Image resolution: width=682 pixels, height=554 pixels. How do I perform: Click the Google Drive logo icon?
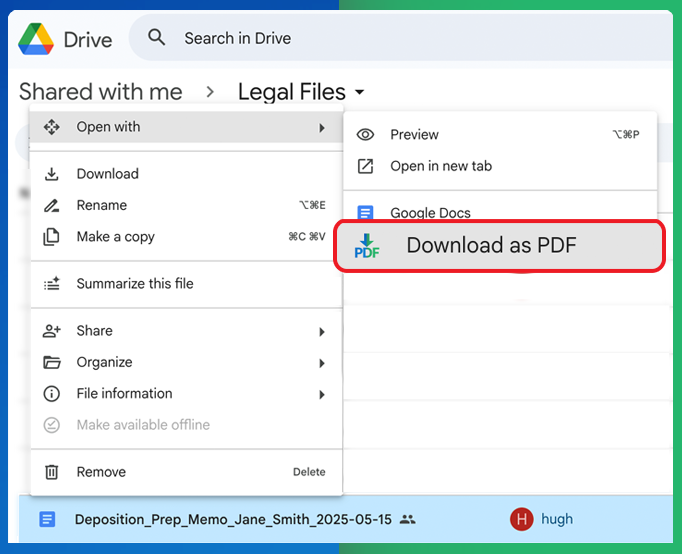pyautogui.click(x=36, y=39)
